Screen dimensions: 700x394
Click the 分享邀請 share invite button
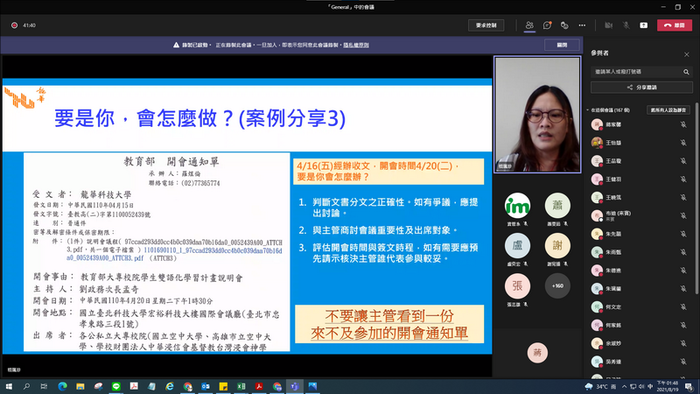click(x=642, y=87)
